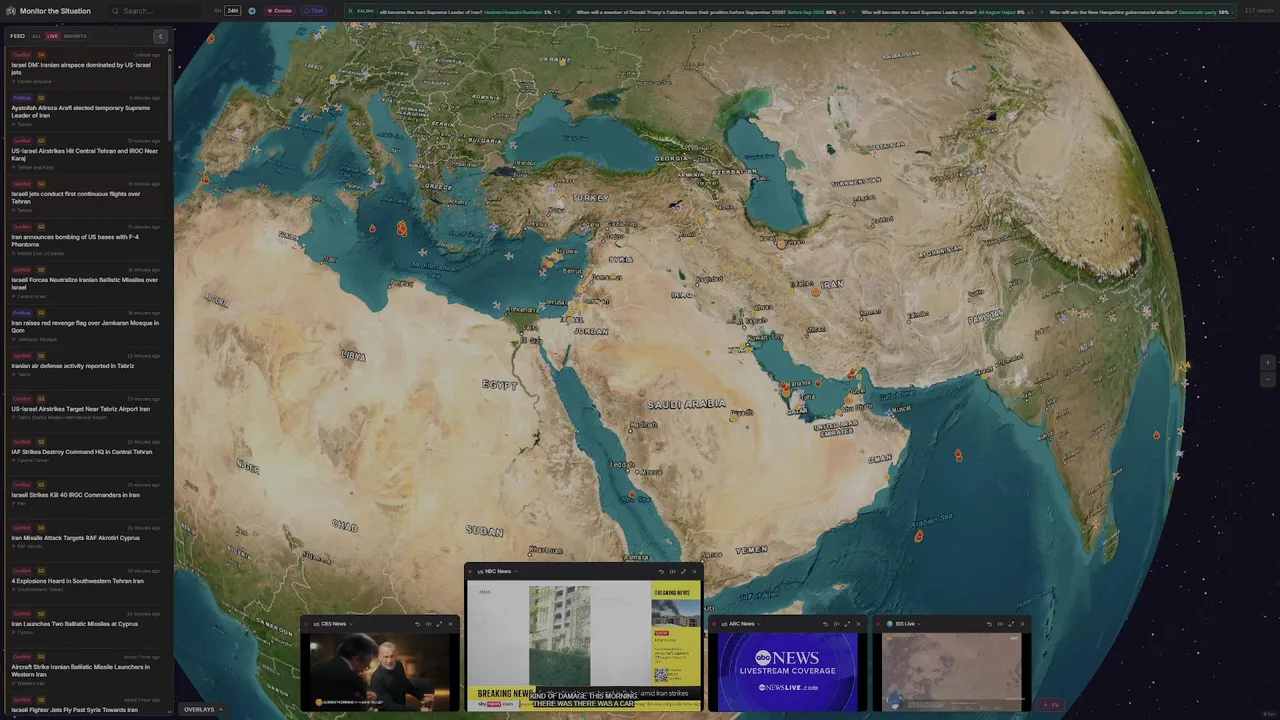Click the Donate button

[280, 11]
